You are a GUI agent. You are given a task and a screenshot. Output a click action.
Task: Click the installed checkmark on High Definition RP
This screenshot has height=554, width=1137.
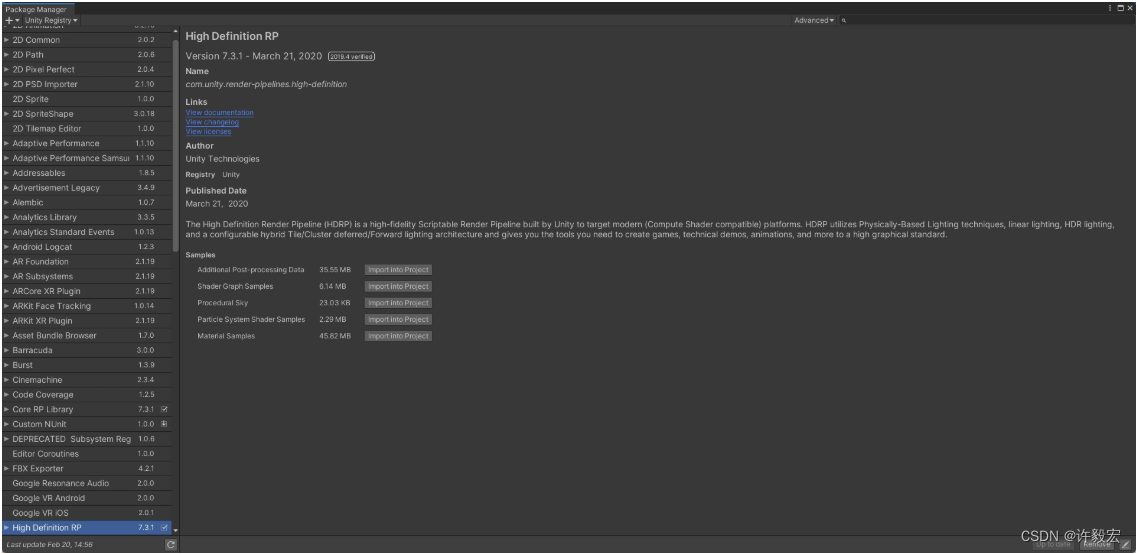(x=165, y=528)
